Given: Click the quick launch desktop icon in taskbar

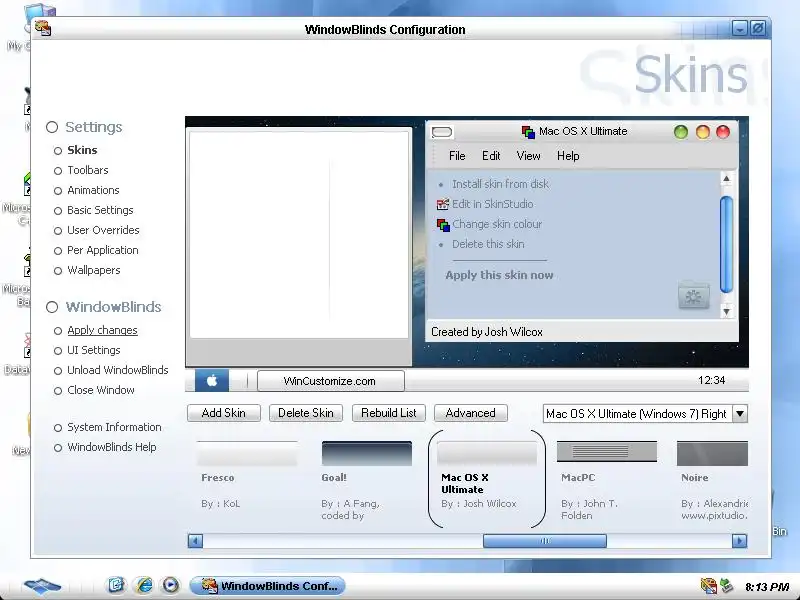Looking at the screenshot, I should coord(116,585).
